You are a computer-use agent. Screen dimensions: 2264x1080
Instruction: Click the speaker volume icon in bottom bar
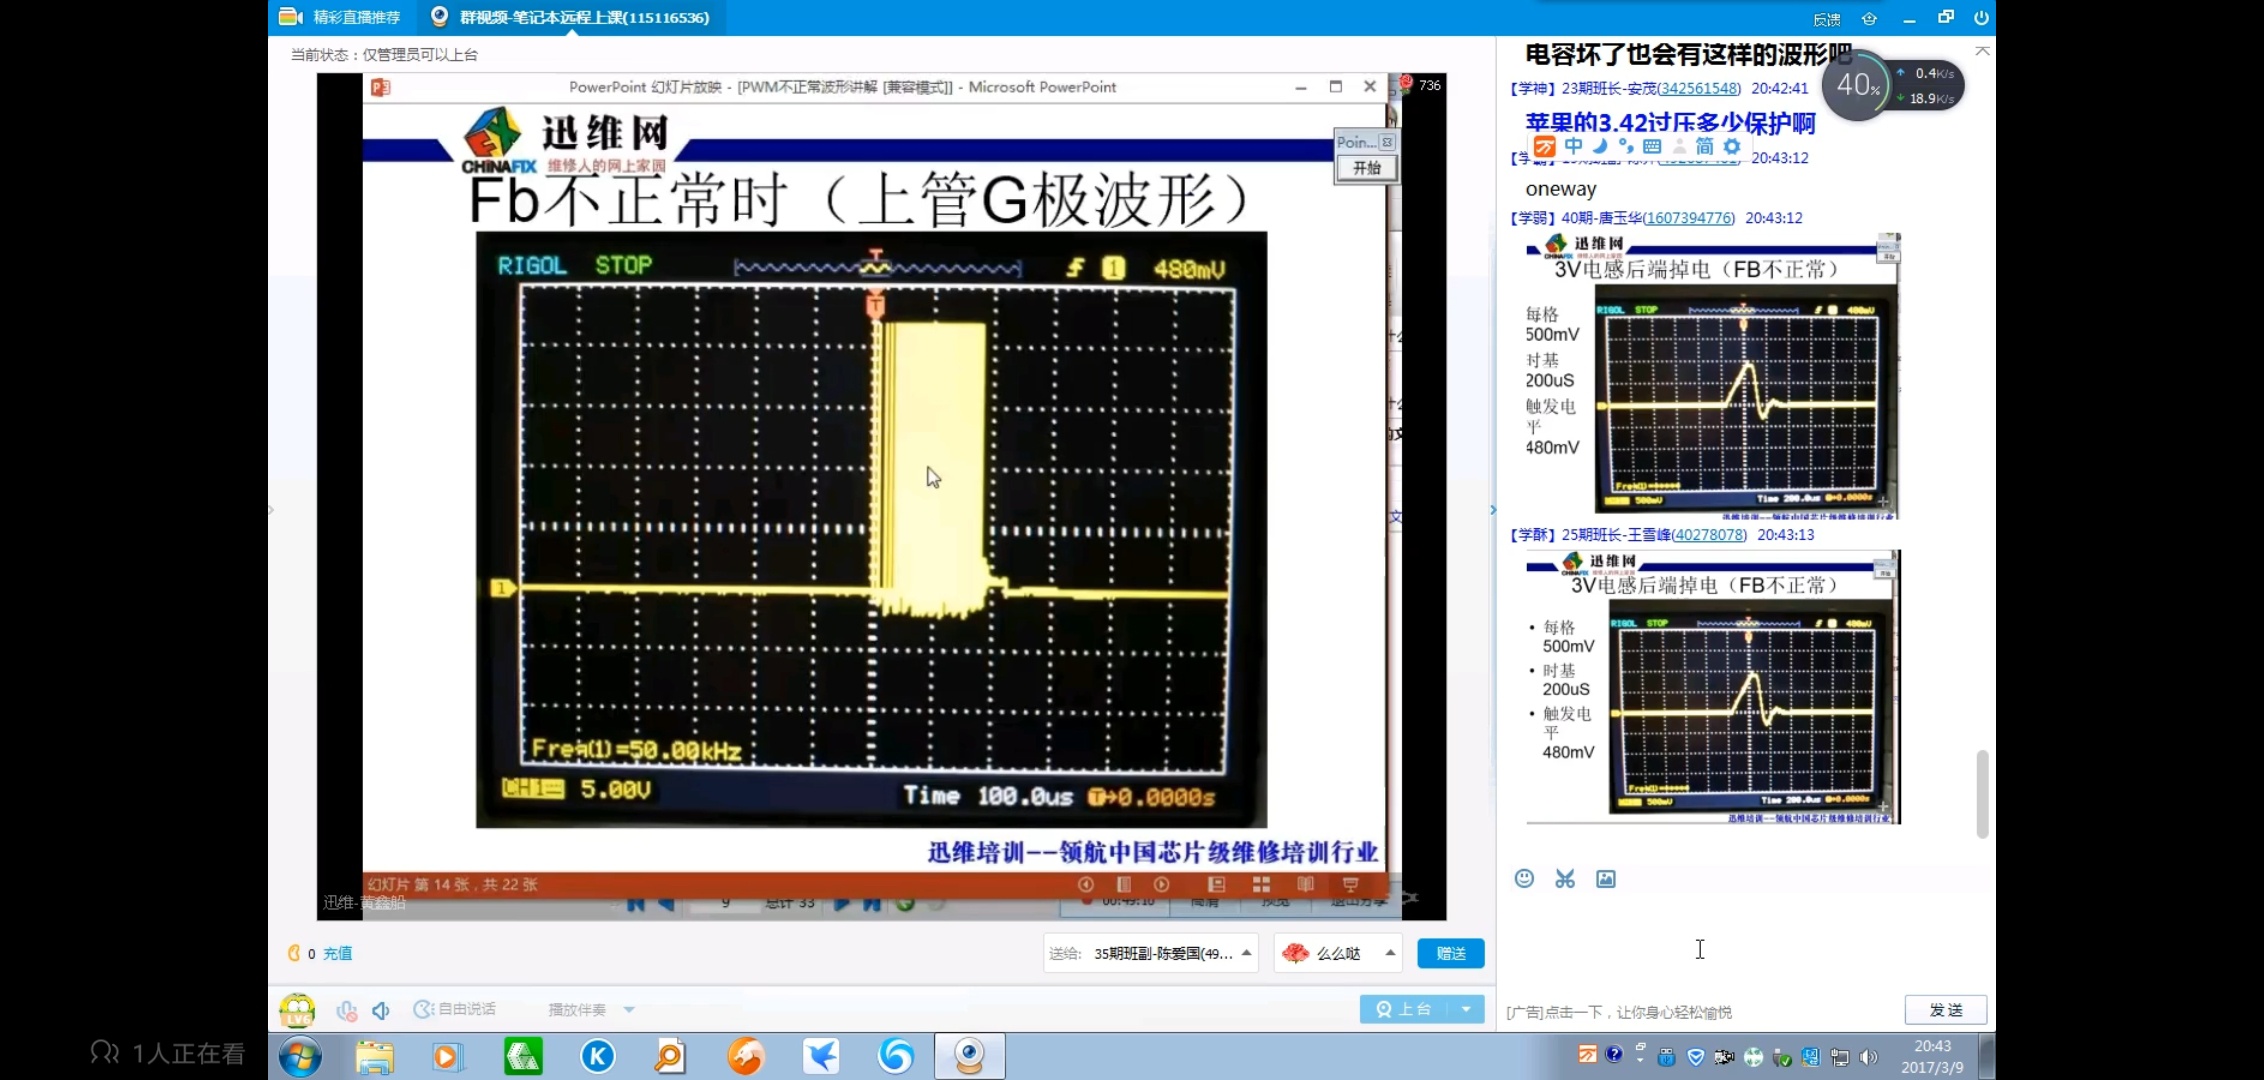point(381,1011)
